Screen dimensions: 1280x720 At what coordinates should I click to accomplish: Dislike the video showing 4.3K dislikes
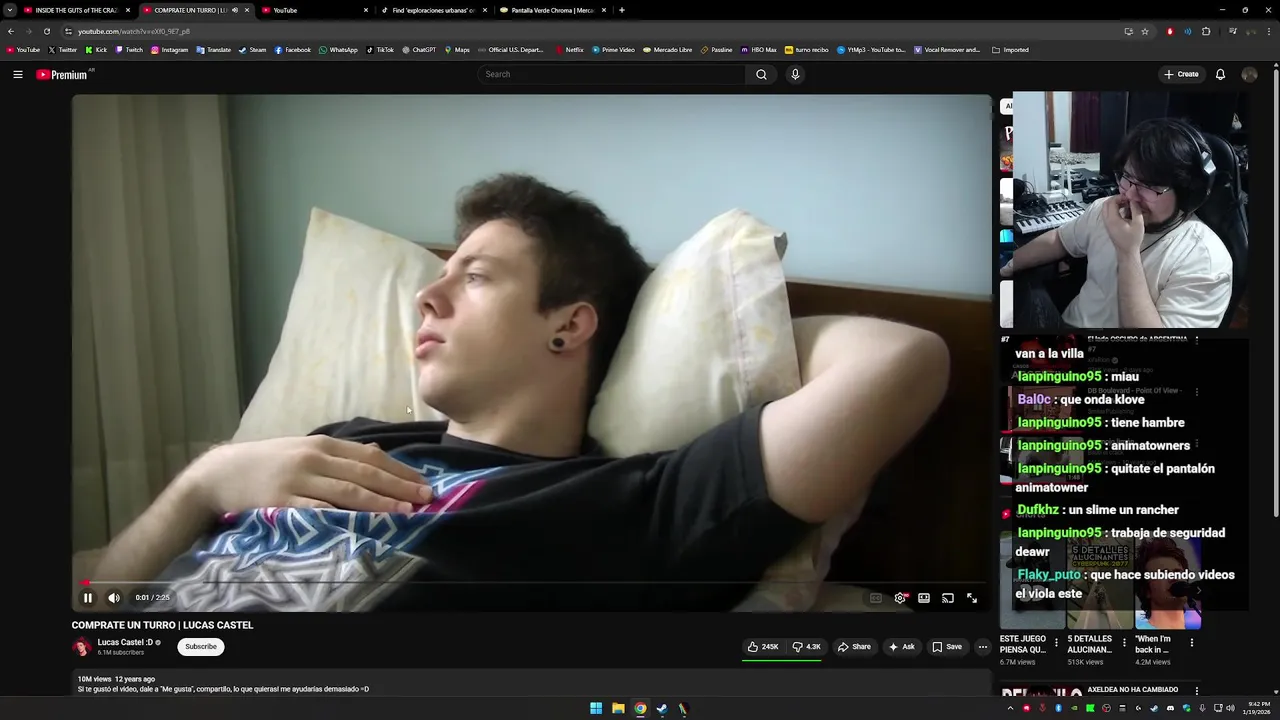[807, 647]
